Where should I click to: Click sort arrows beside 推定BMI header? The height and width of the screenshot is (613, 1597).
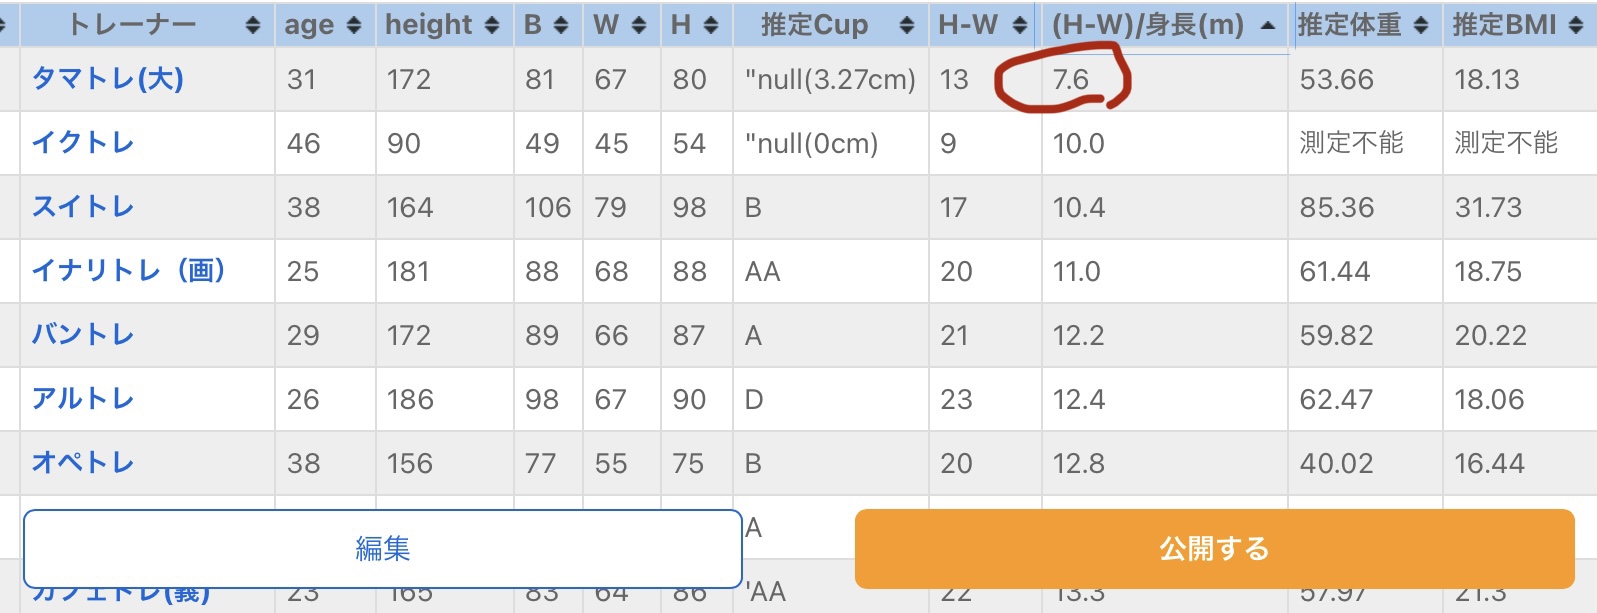[x=1576, y=25]
